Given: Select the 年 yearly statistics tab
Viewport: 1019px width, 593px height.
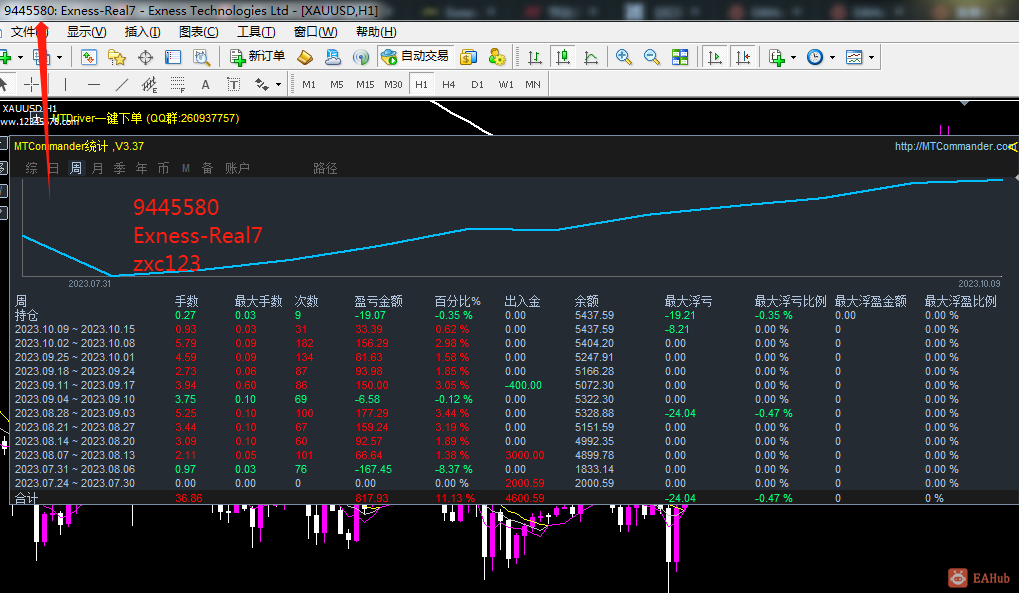Looking at the screenshot, I should pyautogui.click(x=142, y=168).
